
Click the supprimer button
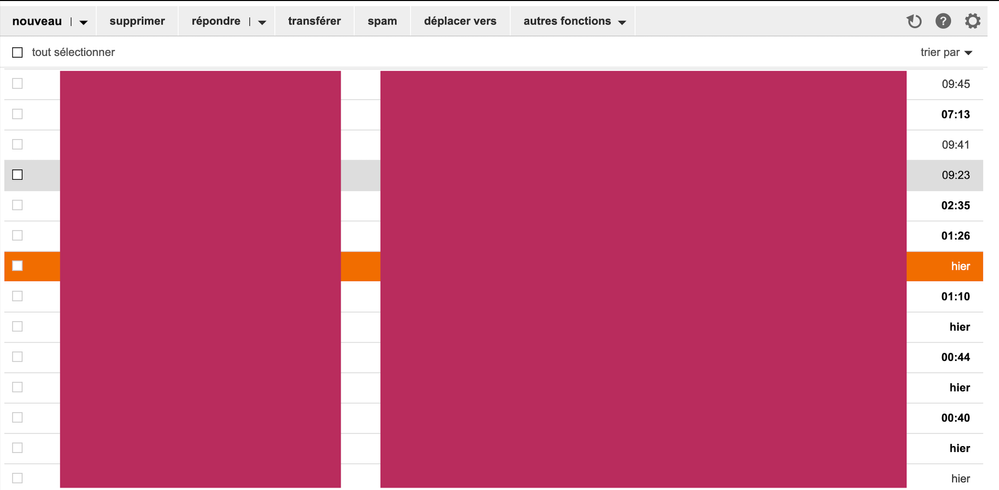click(x=137, y=21)
